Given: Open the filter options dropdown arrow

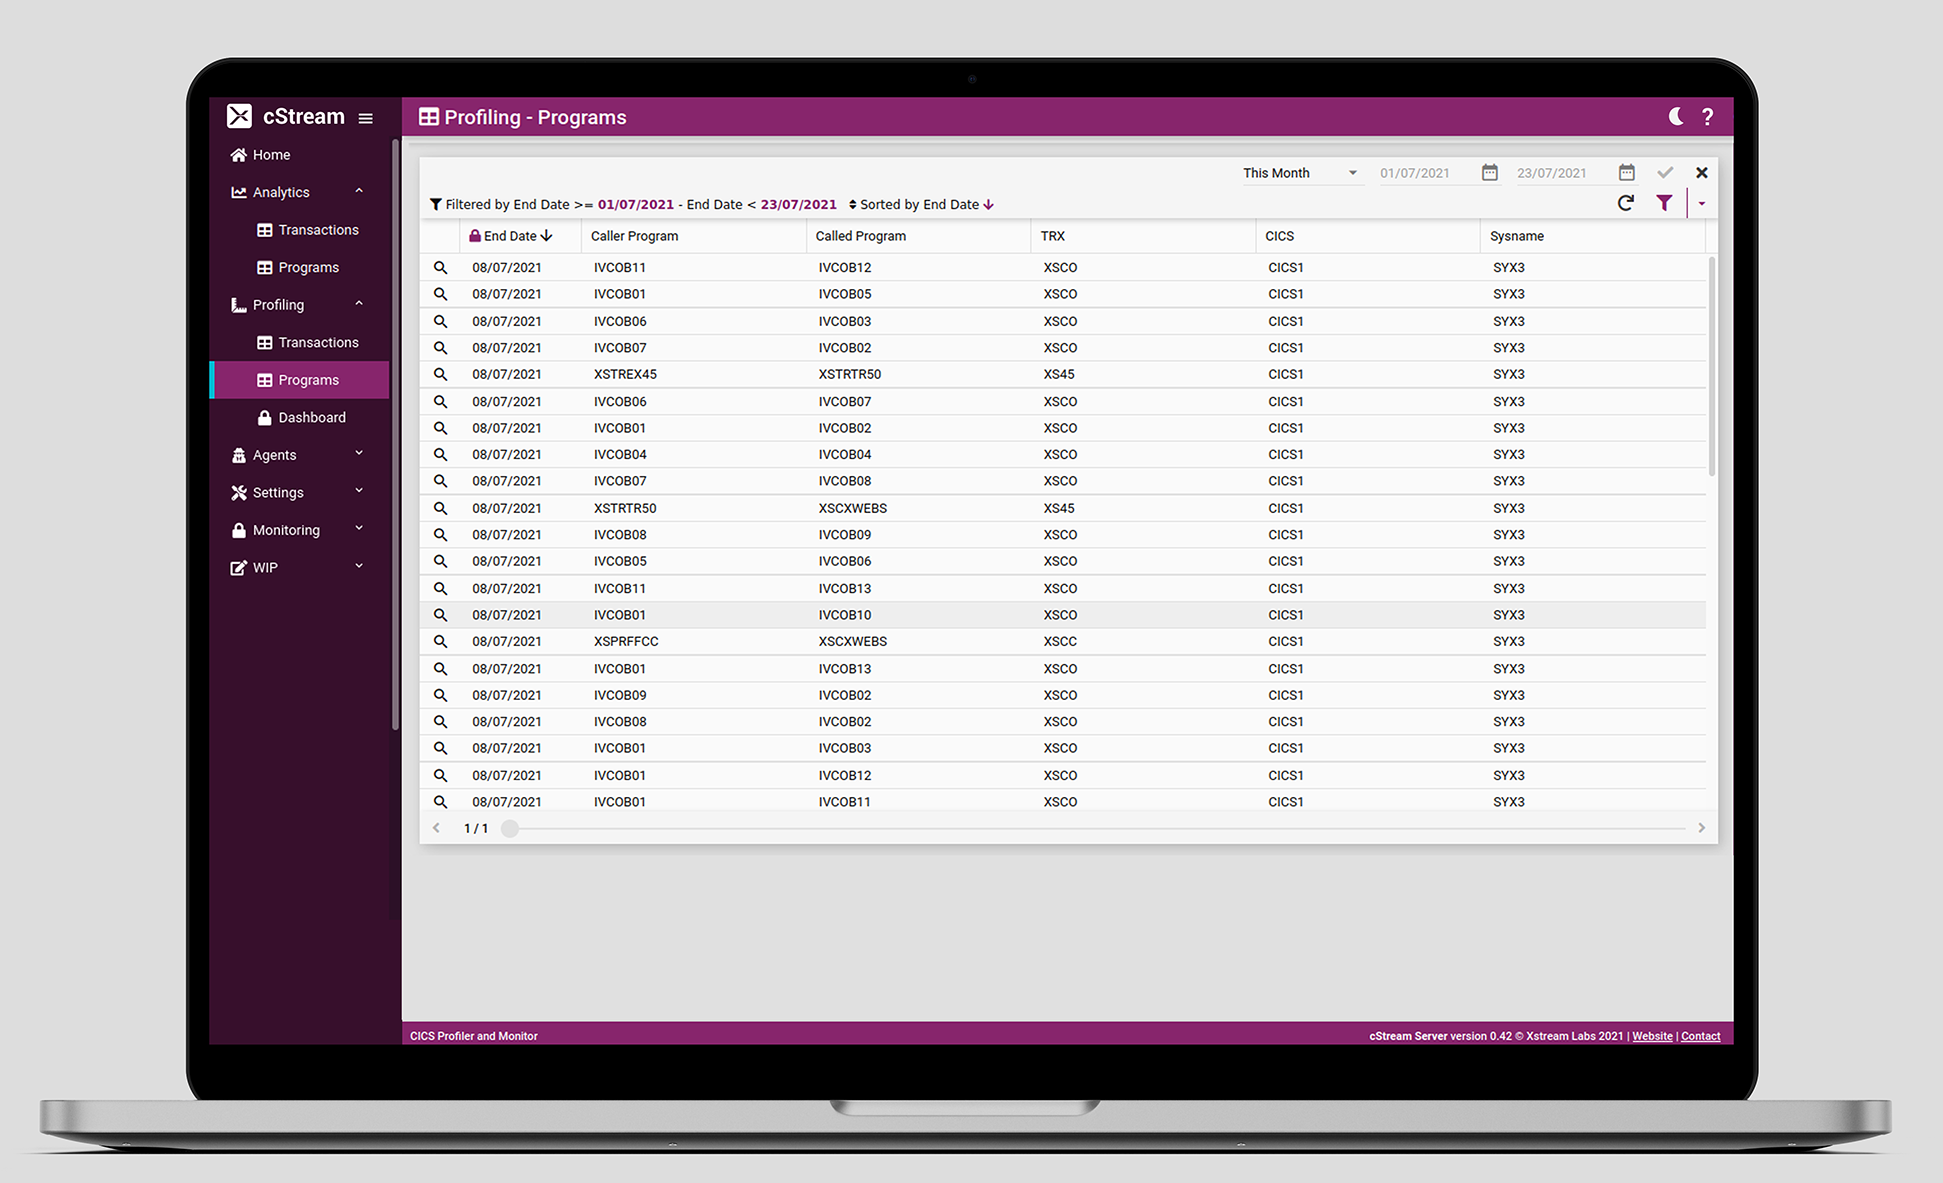Looking at the screenshot, I should click(x=1702, y=204).
